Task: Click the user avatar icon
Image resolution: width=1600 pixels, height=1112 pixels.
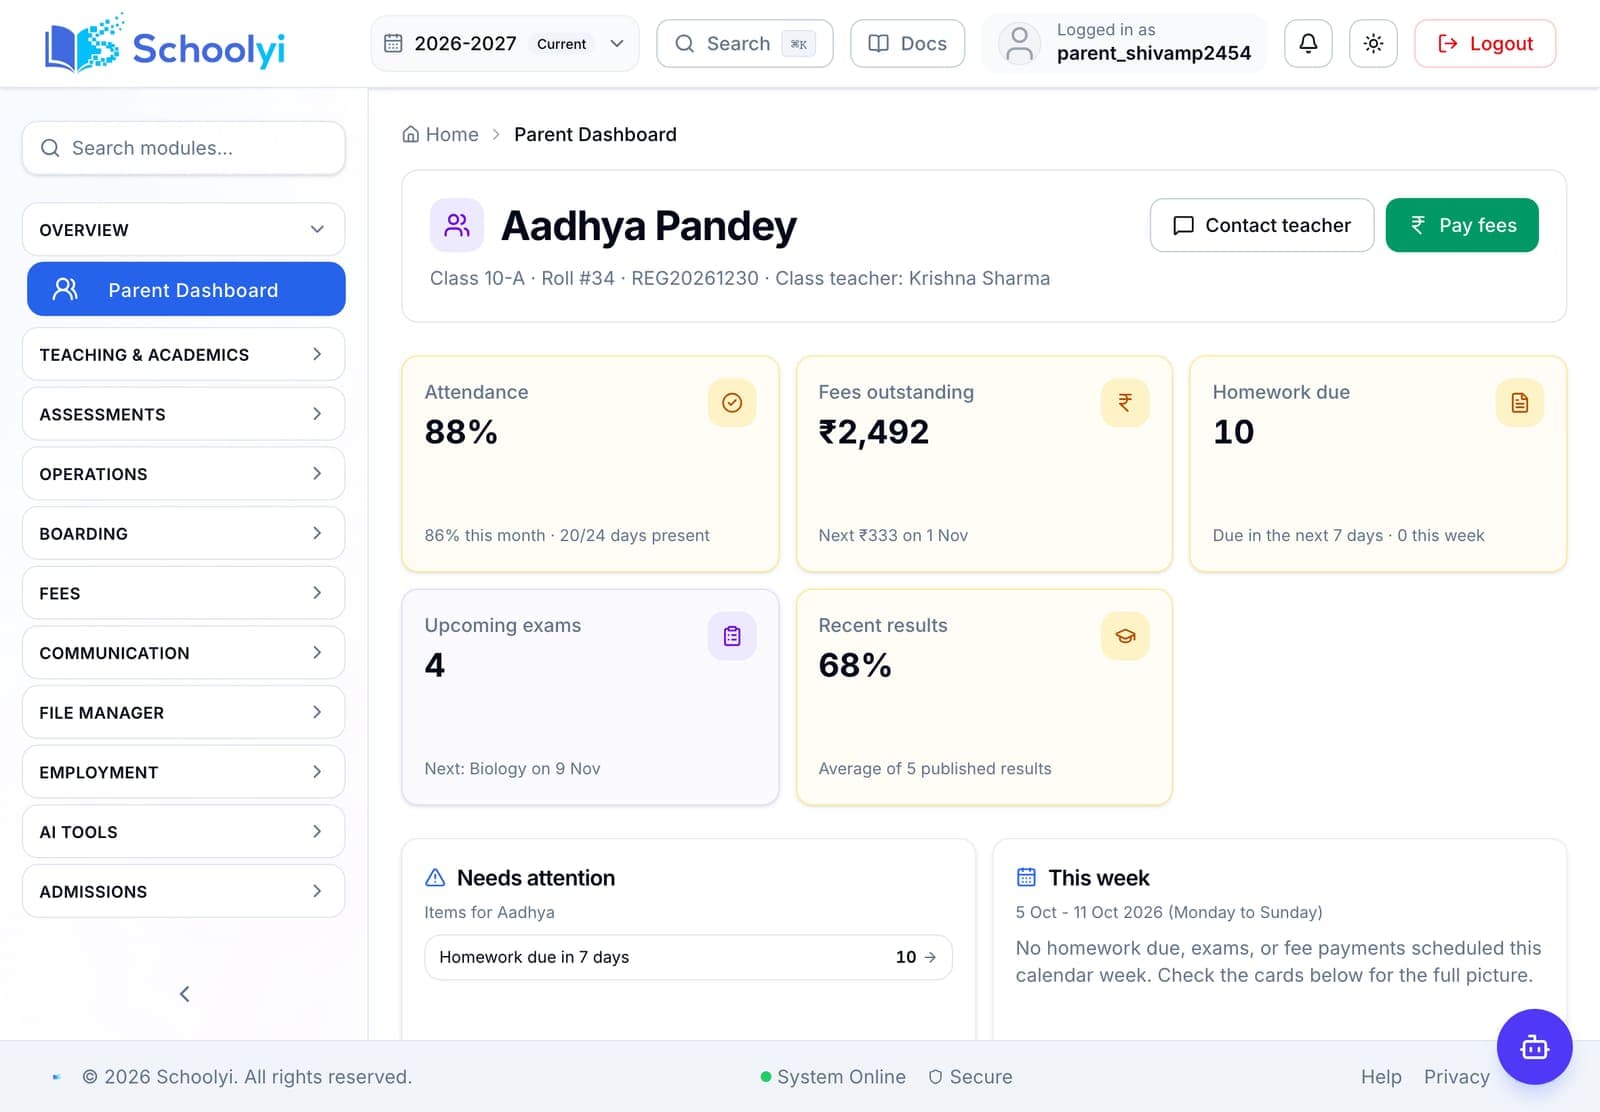Action: [1019, 44]
